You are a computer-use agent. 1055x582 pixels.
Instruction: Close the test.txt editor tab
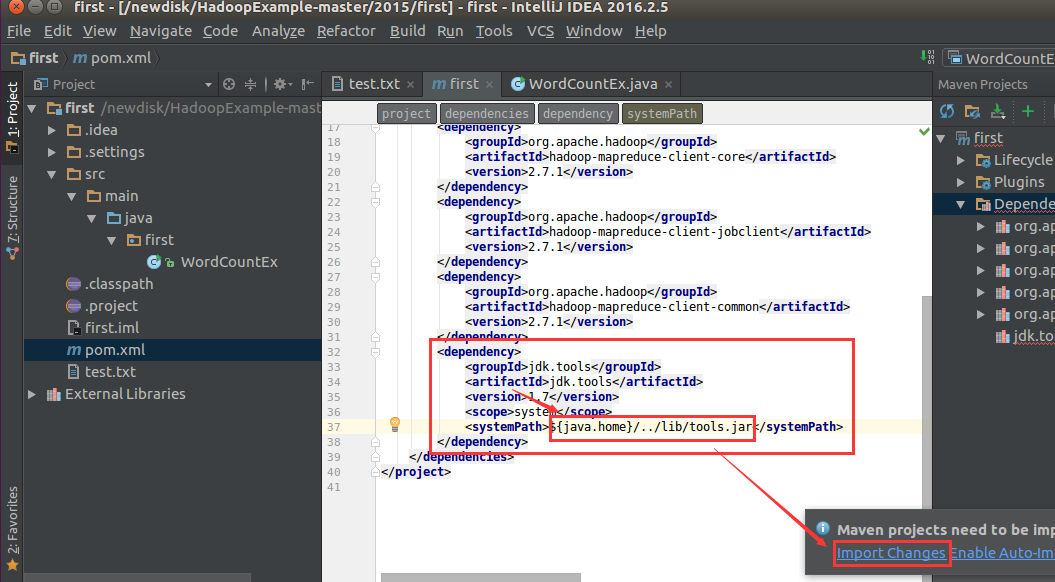point(411,84)
